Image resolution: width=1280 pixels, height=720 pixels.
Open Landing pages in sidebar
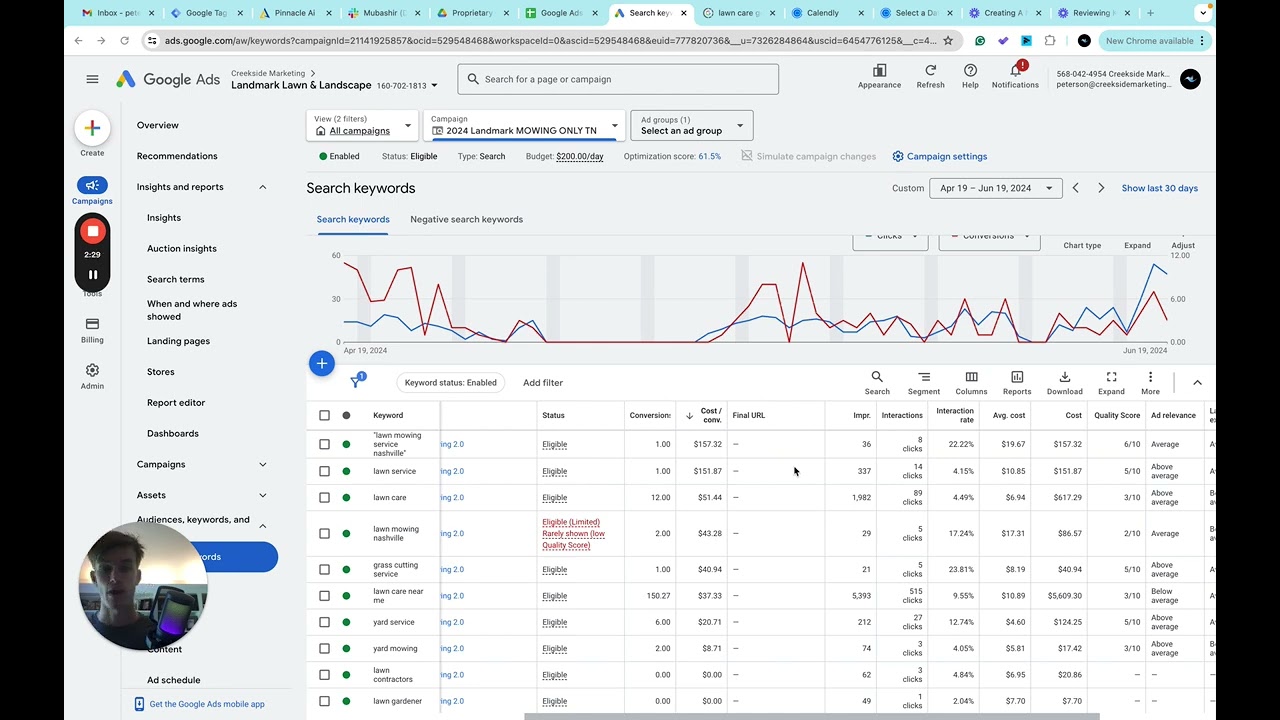pos(178,341)
